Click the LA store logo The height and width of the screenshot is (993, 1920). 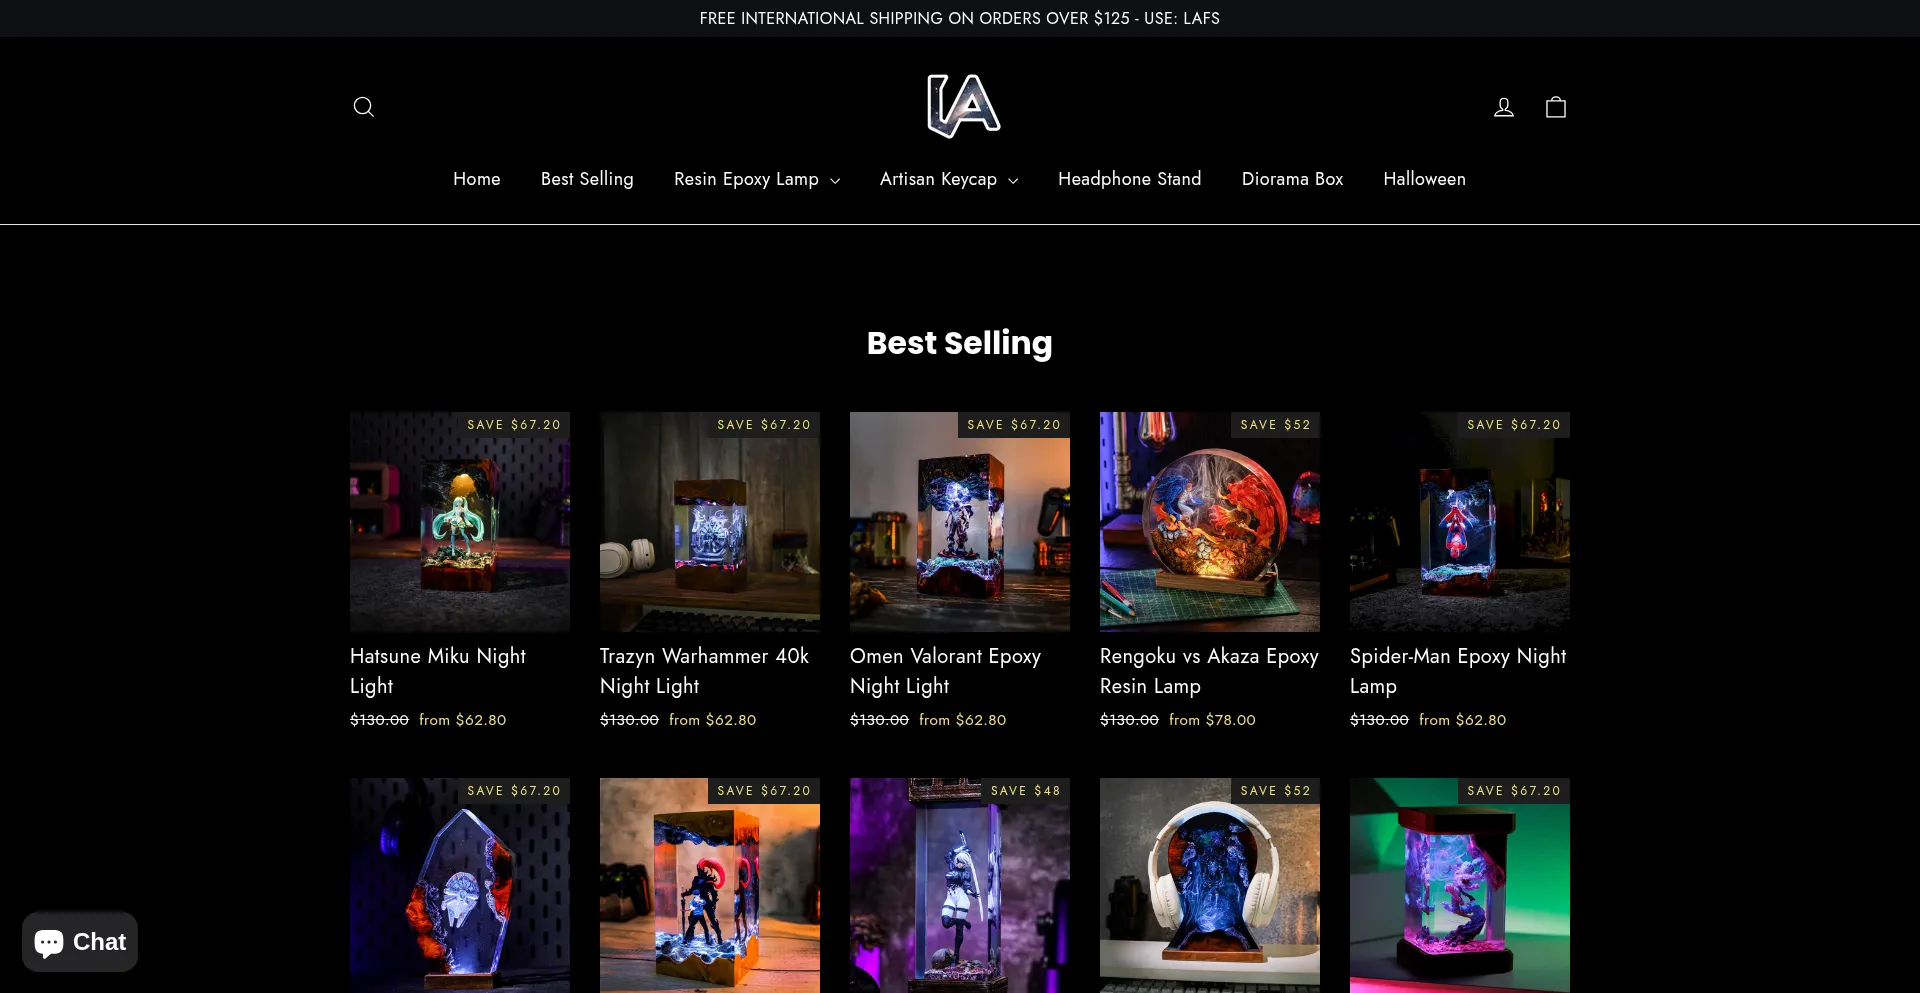tap(962, 106)
